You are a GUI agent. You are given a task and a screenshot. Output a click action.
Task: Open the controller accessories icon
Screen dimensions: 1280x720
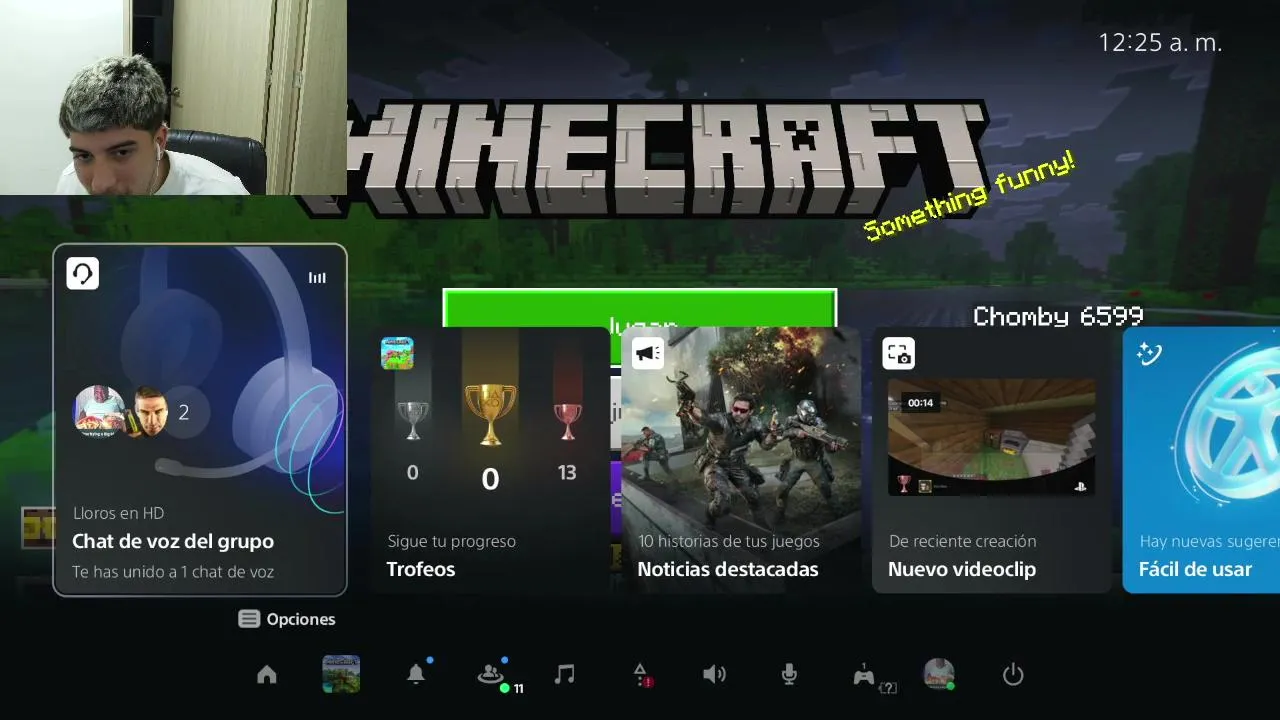click(864, 675)
